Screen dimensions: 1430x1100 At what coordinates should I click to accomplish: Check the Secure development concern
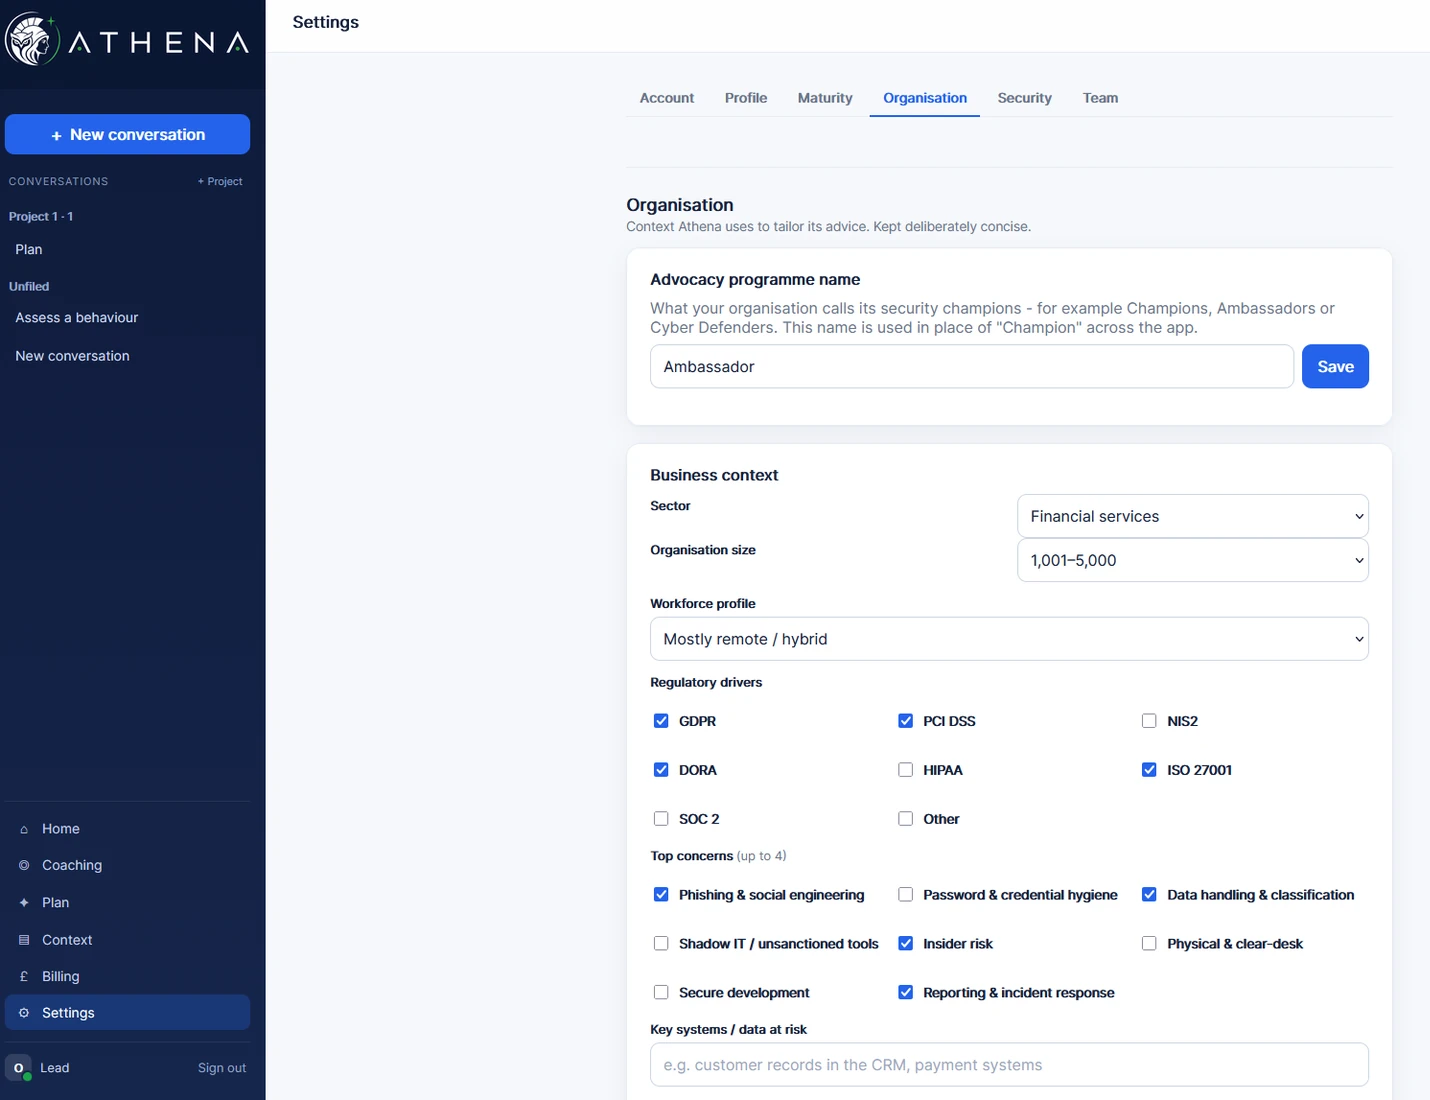click(x=661, y=993)
